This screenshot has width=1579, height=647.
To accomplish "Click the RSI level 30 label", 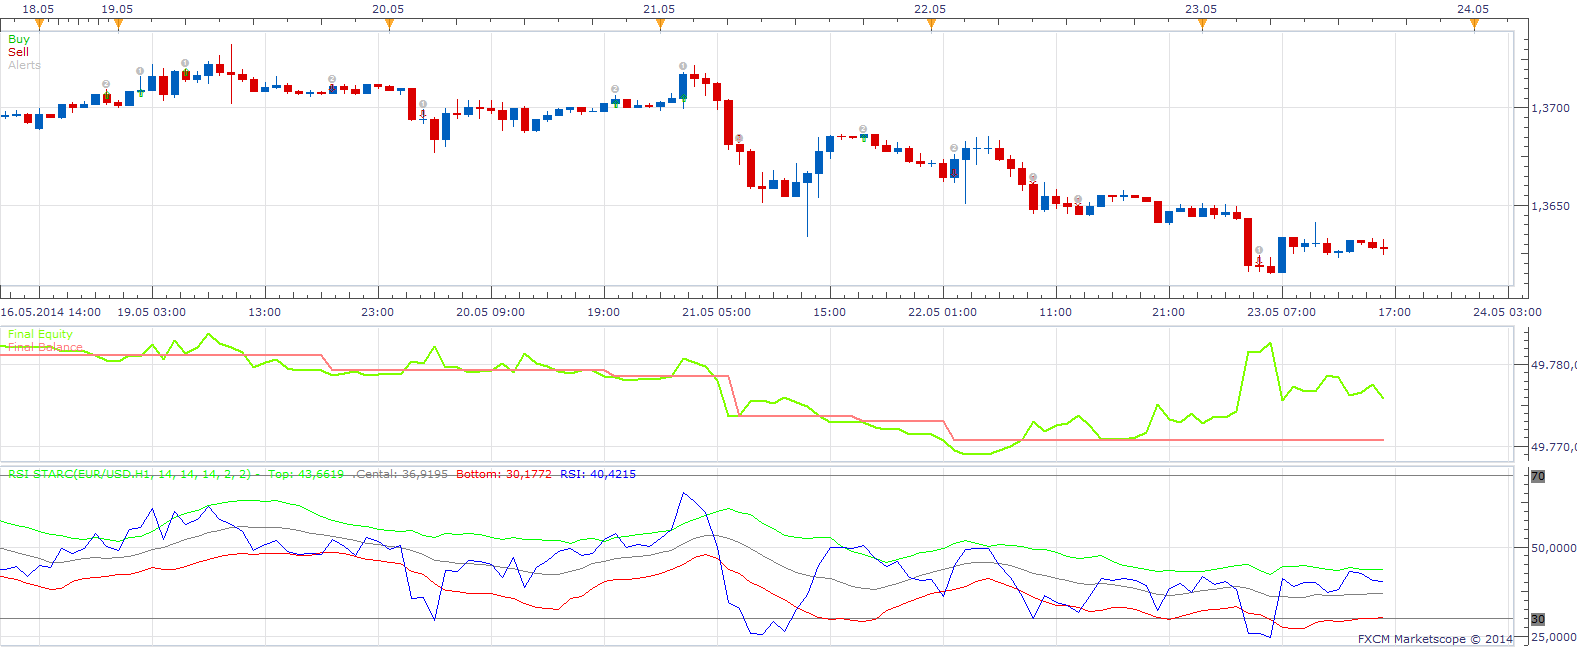I will click(1538, 619).
